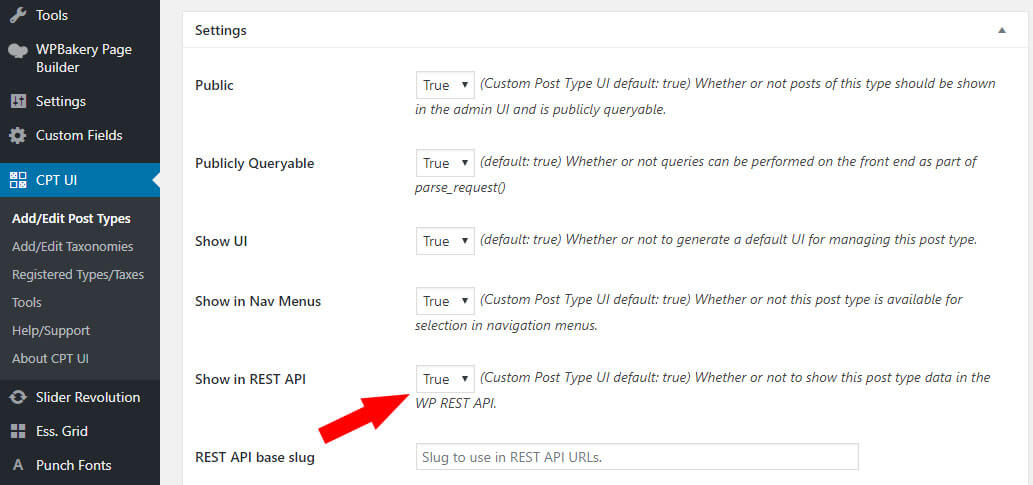Click the WPBakery Page Builder cloud icon

(18, 51)
